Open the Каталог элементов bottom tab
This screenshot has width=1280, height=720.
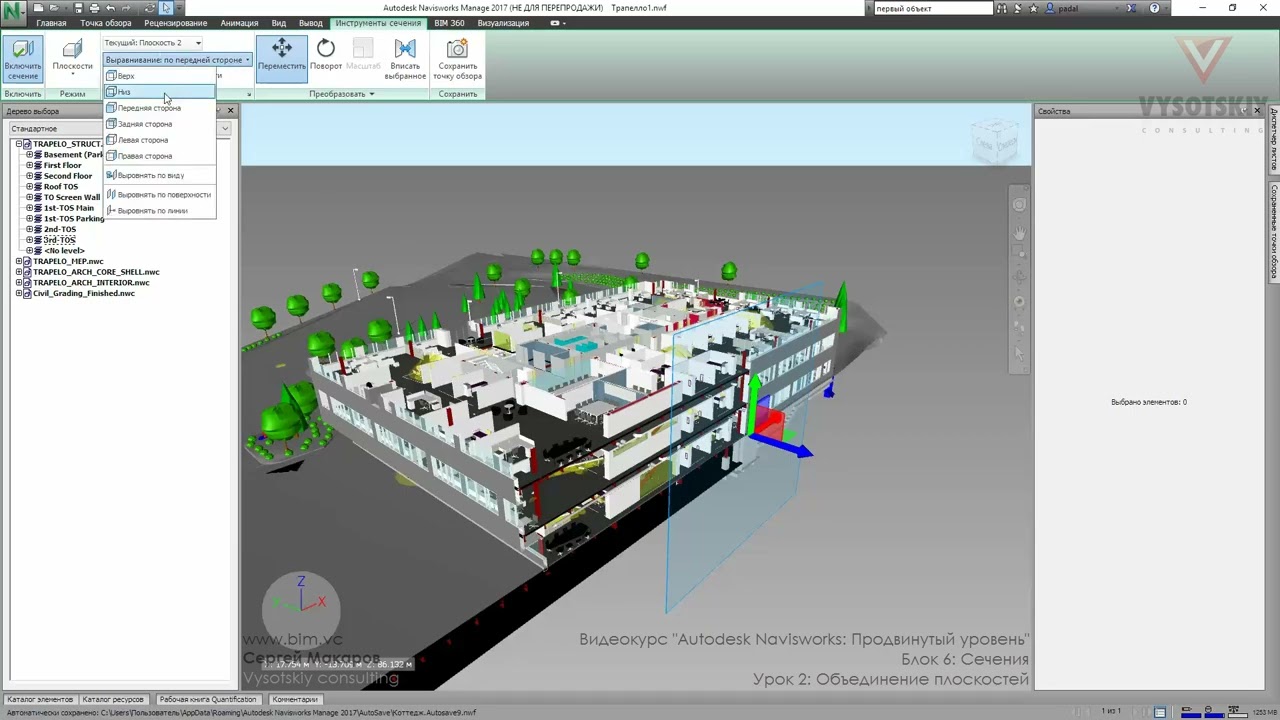coord(40,699)
